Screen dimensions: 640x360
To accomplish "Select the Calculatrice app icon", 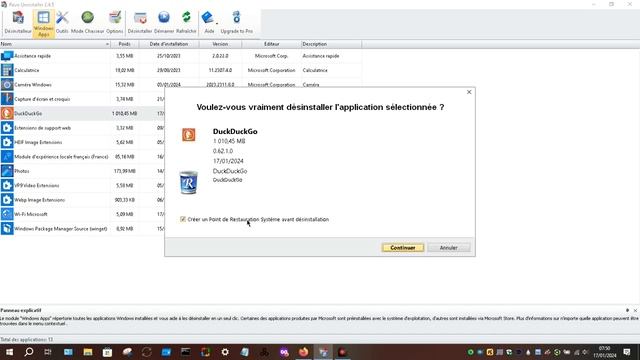I will click(7, 70).
